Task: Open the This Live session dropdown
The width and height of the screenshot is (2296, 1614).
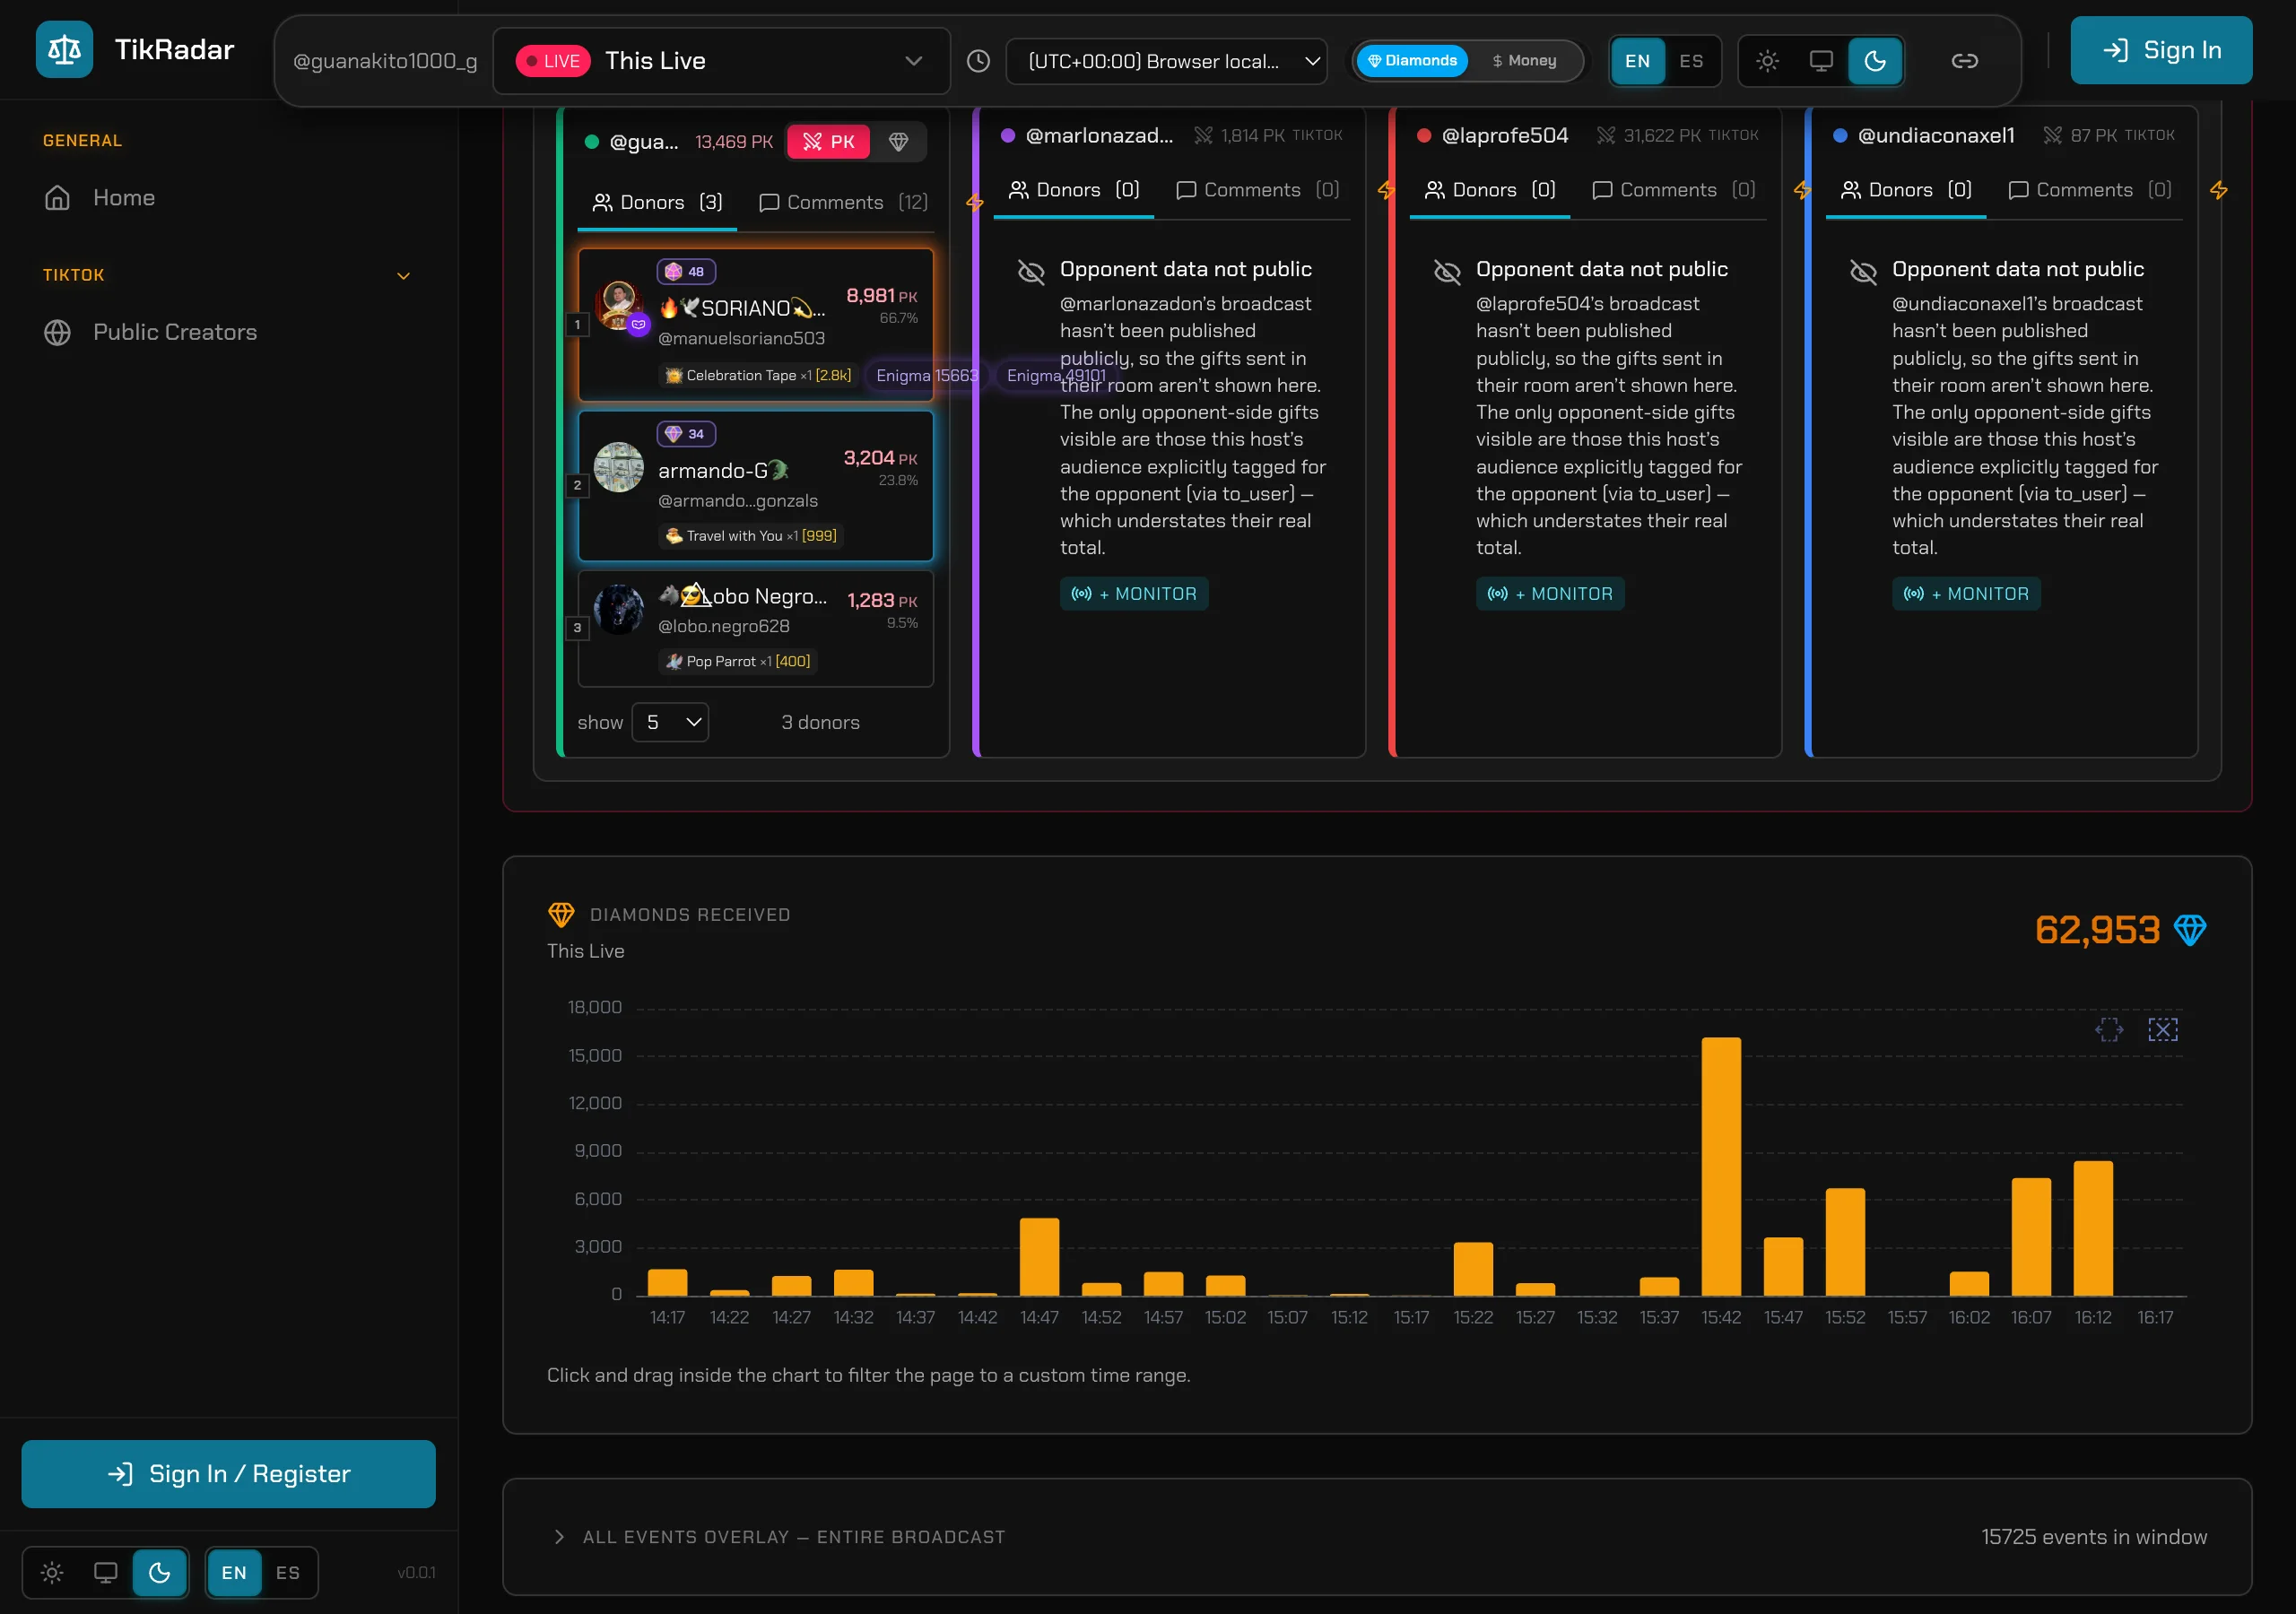Action: point(721,61)
